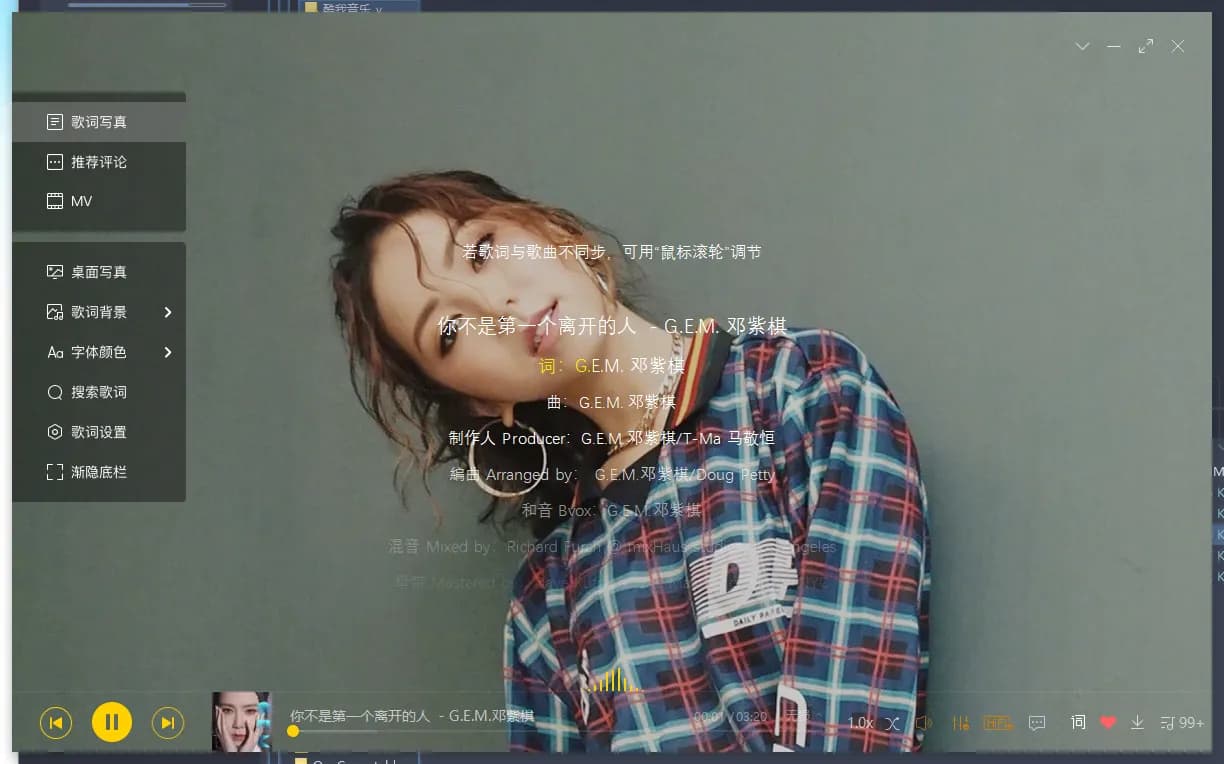
Task: Download the current song
Action: 1137,722
